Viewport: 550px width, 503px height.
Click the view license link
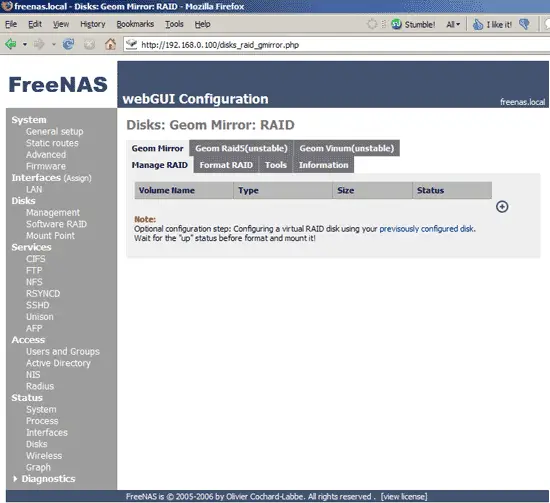point(404,497)
